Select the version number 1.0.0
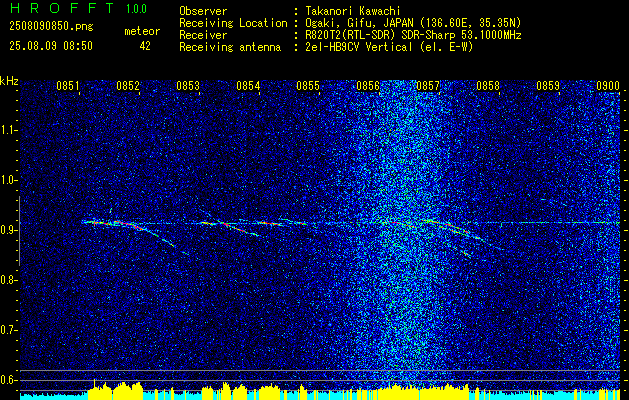The width and height of the screenshot is (629, 400). pos(136,9)
